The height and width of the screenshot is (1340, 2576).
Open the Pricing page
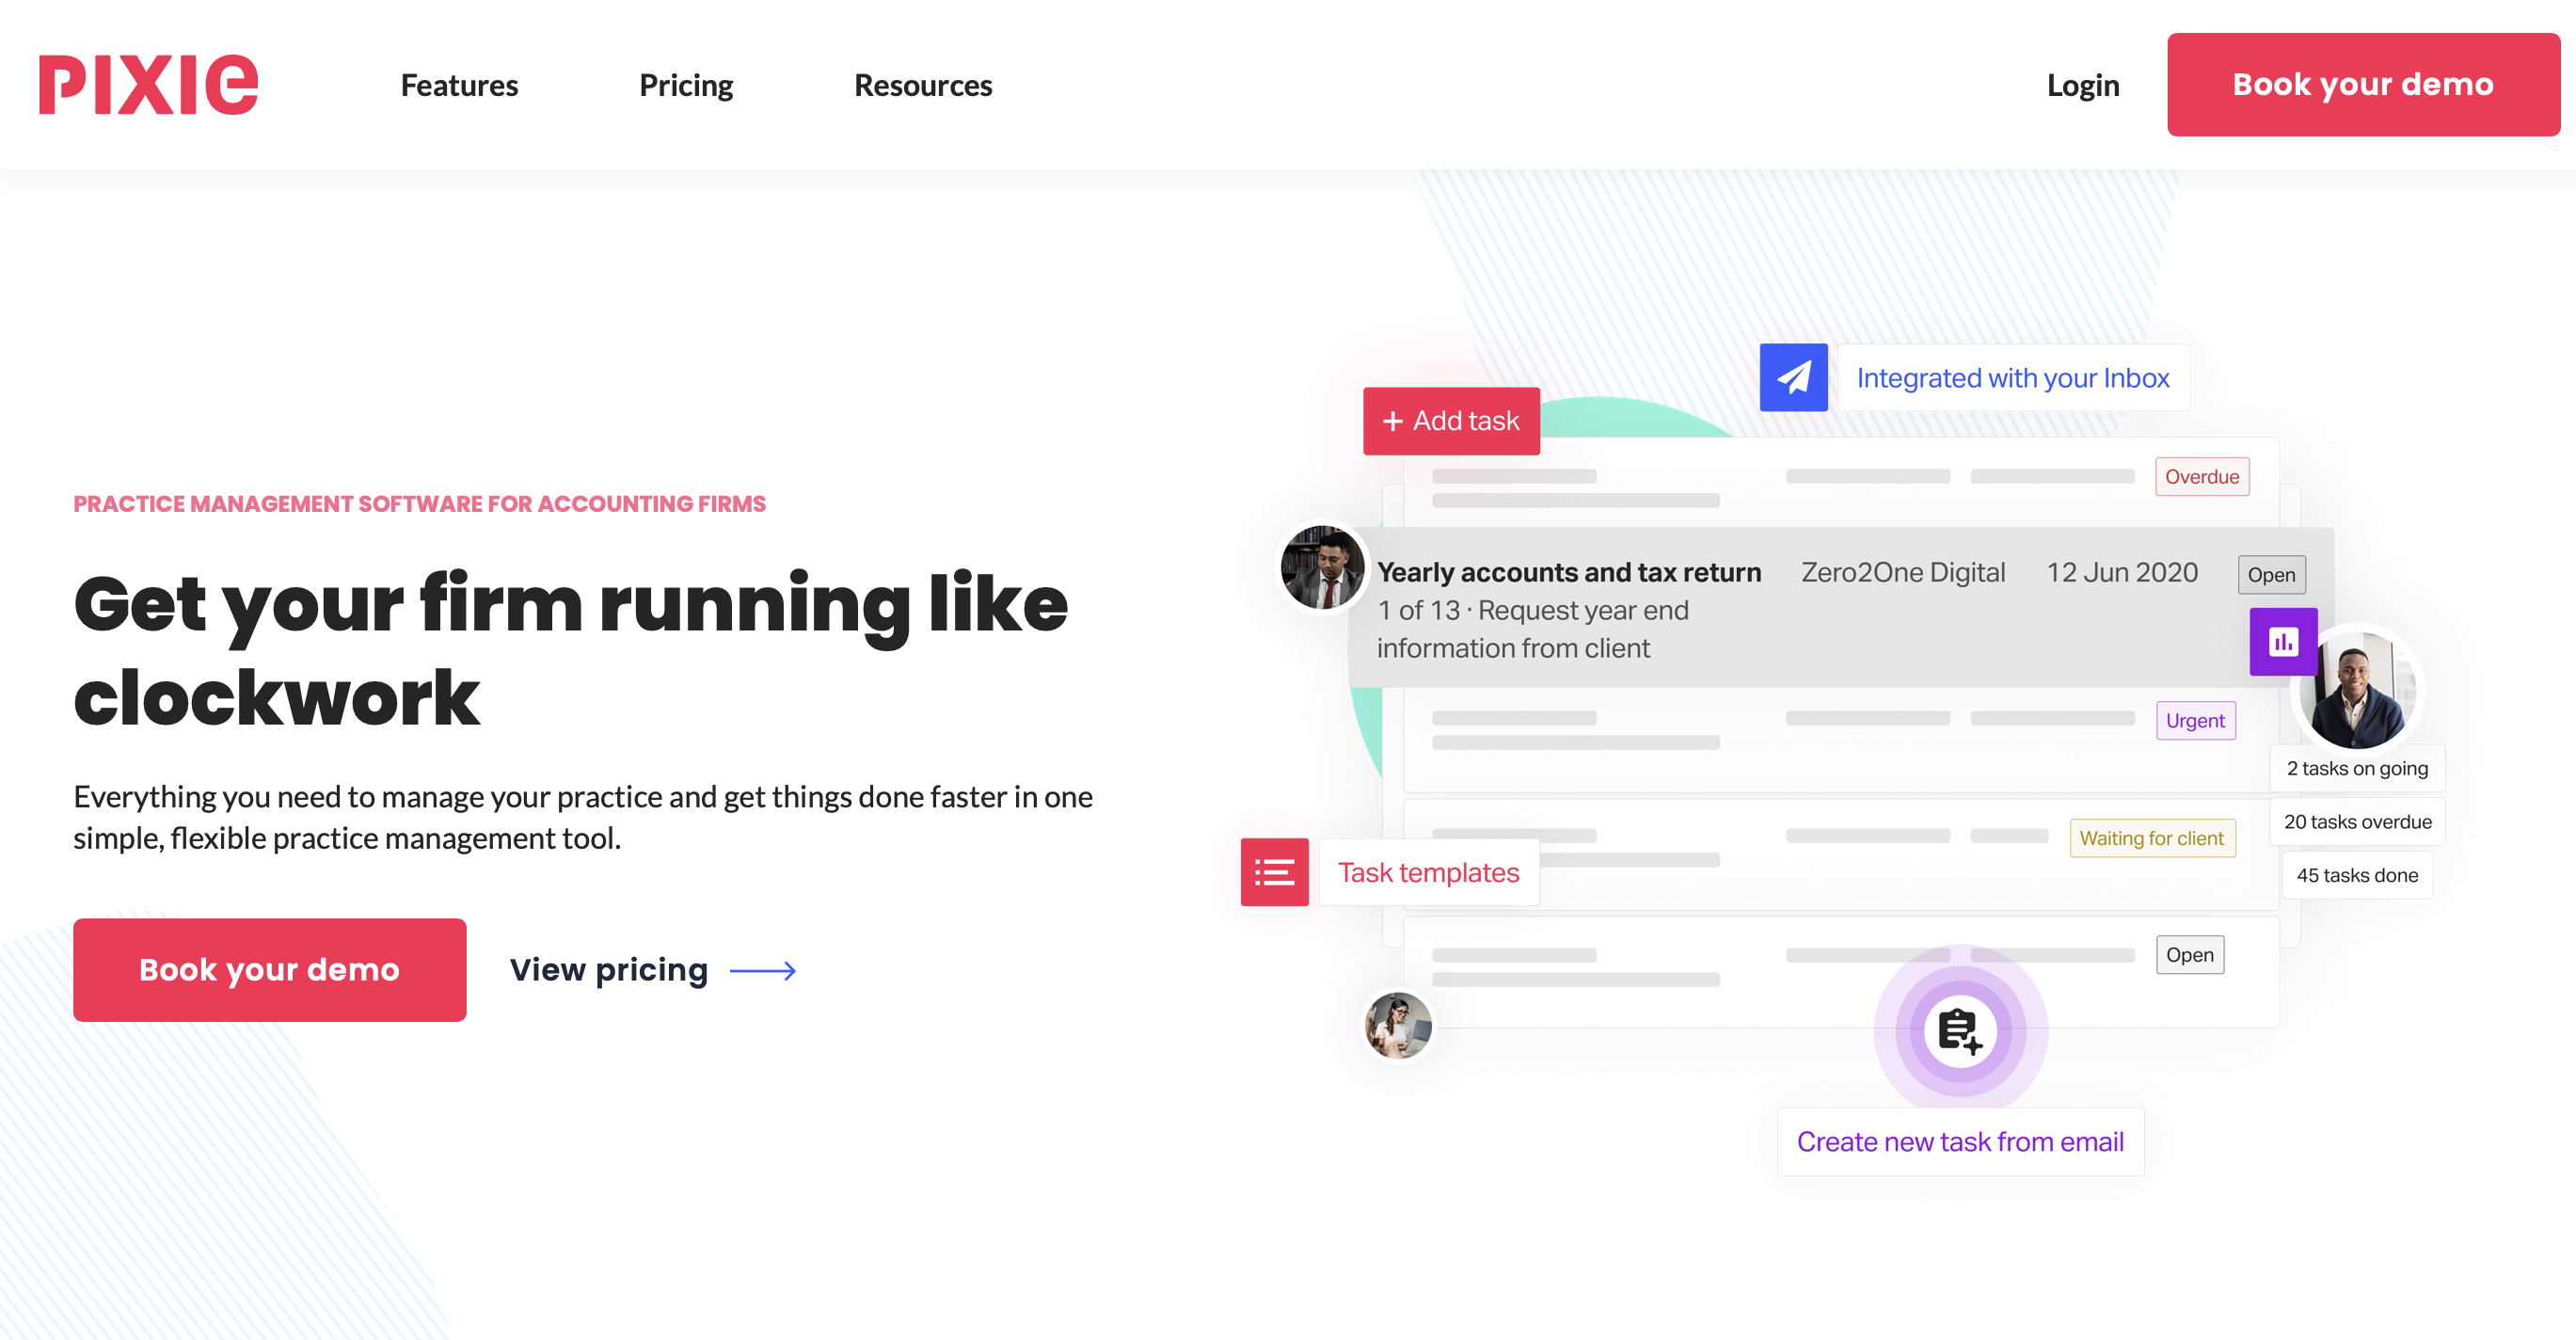click(686, 85)
